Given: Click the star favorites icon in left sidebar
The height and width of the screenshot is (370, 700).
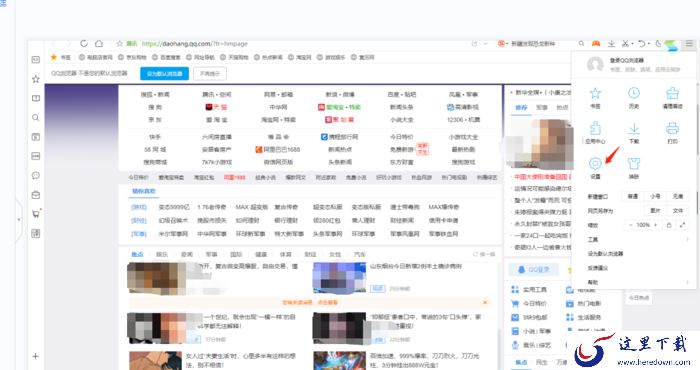Looking at the screenshot, I should [36, 79].
